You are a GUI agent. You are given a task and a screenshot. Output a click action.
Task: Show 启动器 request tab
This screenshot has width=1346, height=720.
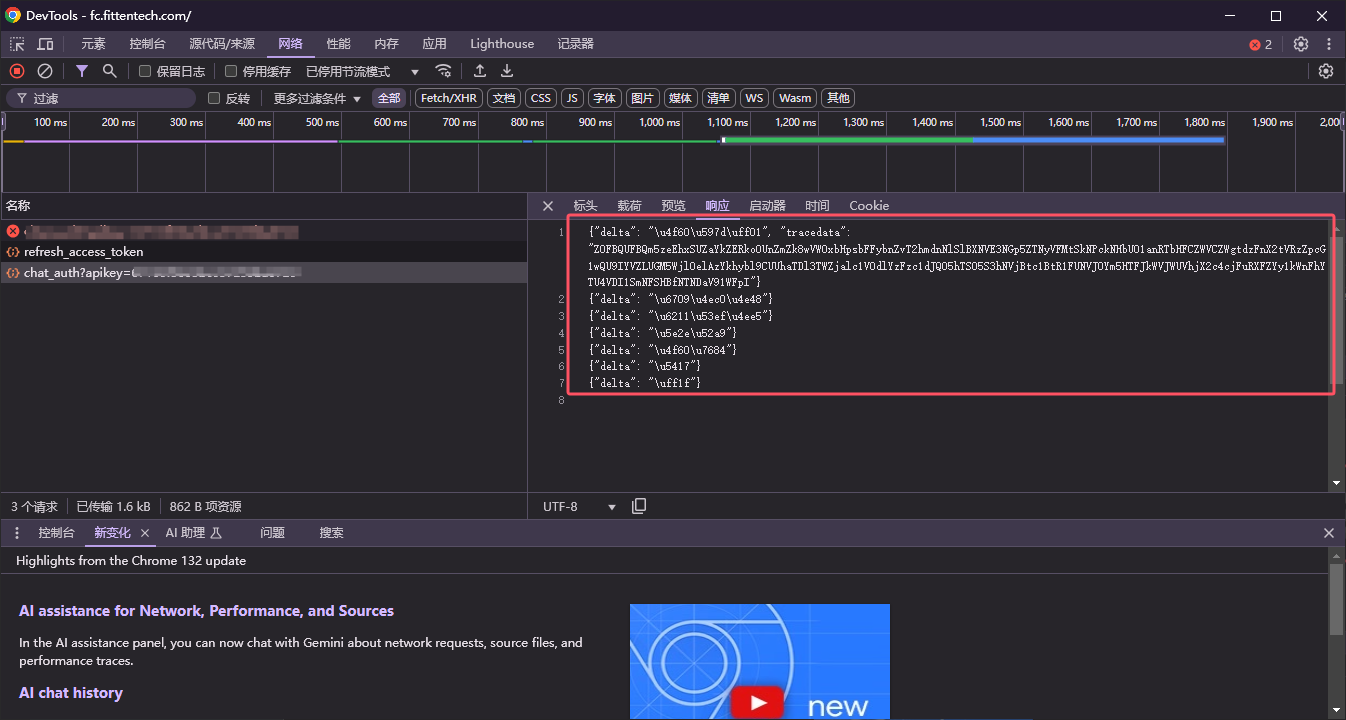[767, 206]
